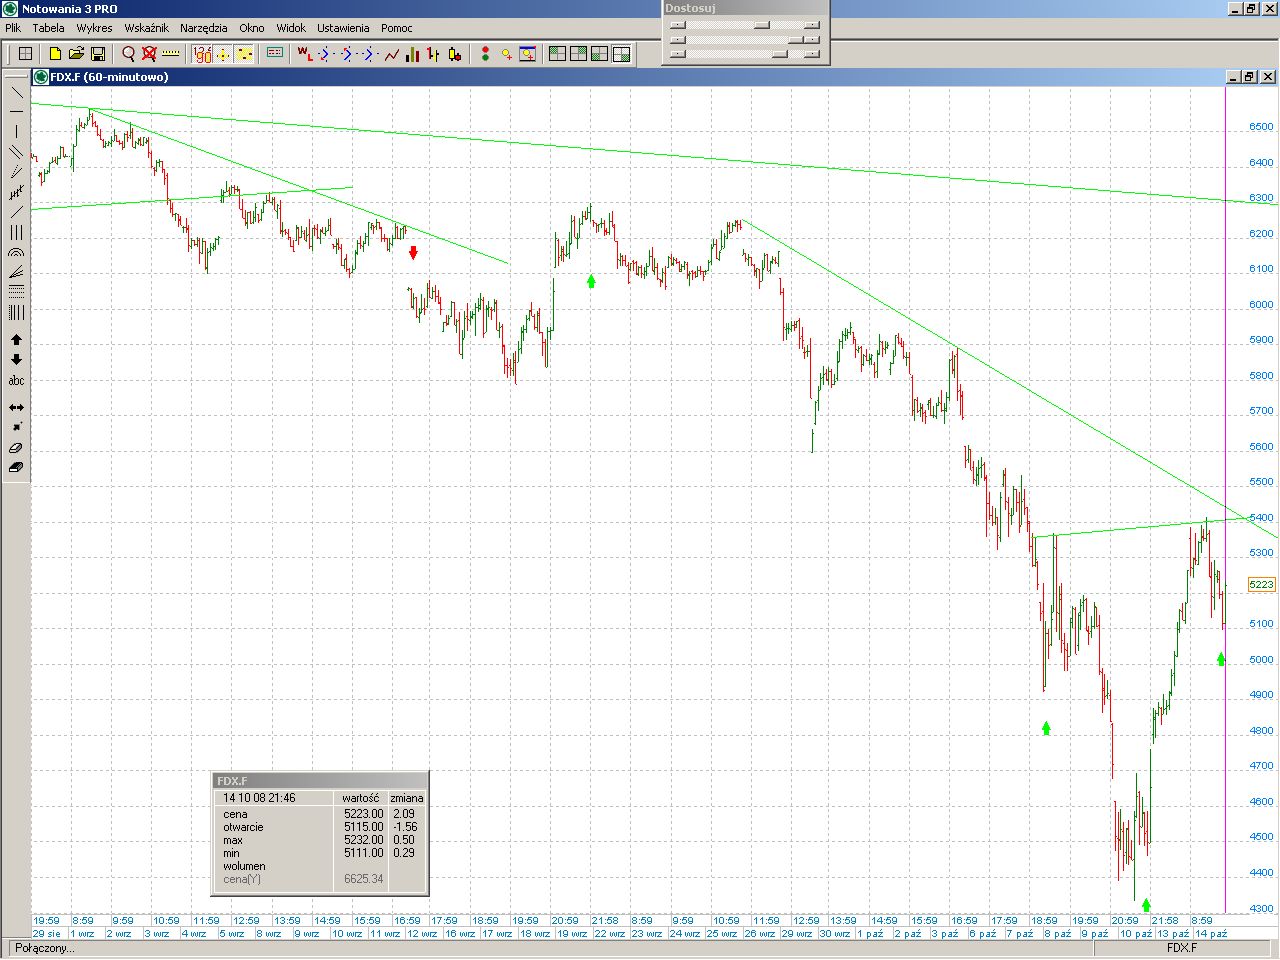Viewport: 1280px width, 960px height.
Task: Toggle the yellow dotted-line toolbar icon
Action: (x=245, y=54)
